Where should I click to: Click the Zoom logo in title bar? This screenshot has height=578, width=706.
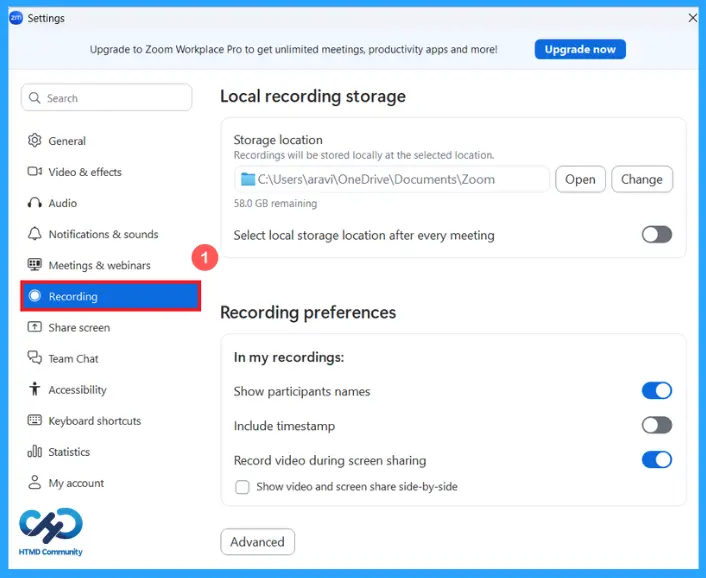click(16, 18)
